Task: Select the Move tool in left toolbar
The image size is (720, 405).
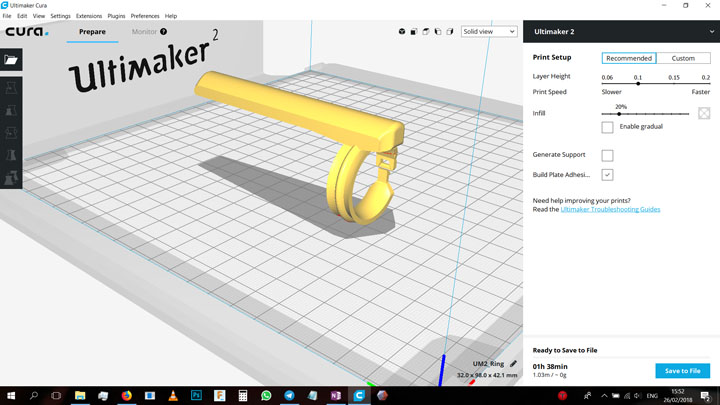Action: point(11,88)
